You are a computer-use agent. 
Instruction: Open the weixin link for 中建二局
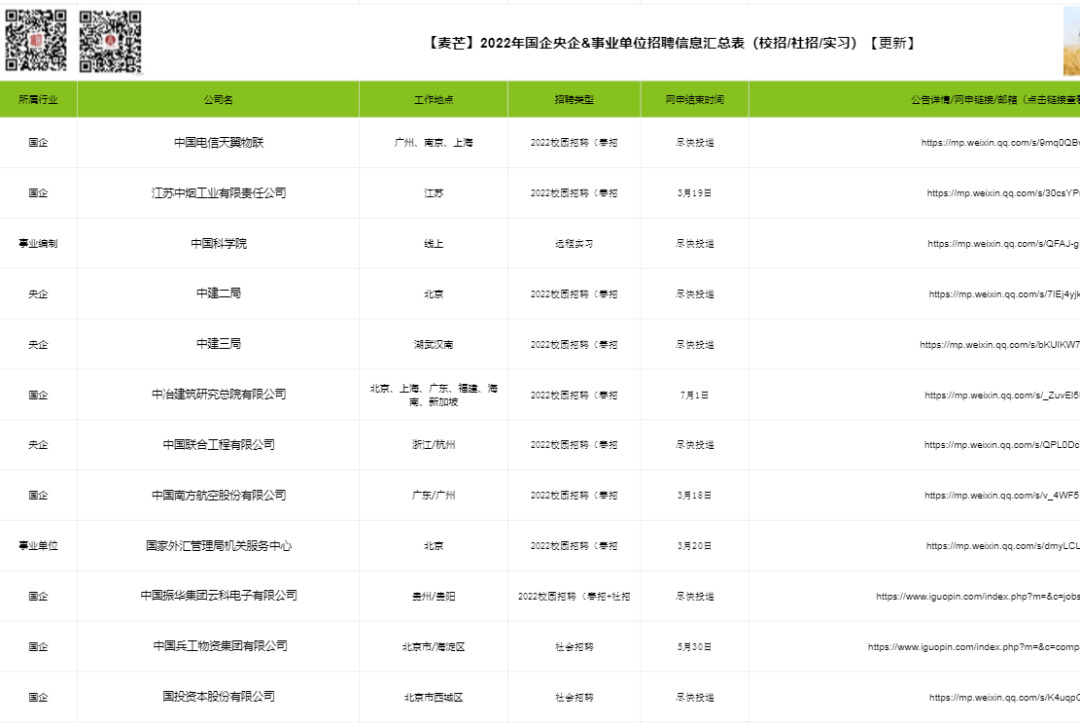coord(1004,294)
